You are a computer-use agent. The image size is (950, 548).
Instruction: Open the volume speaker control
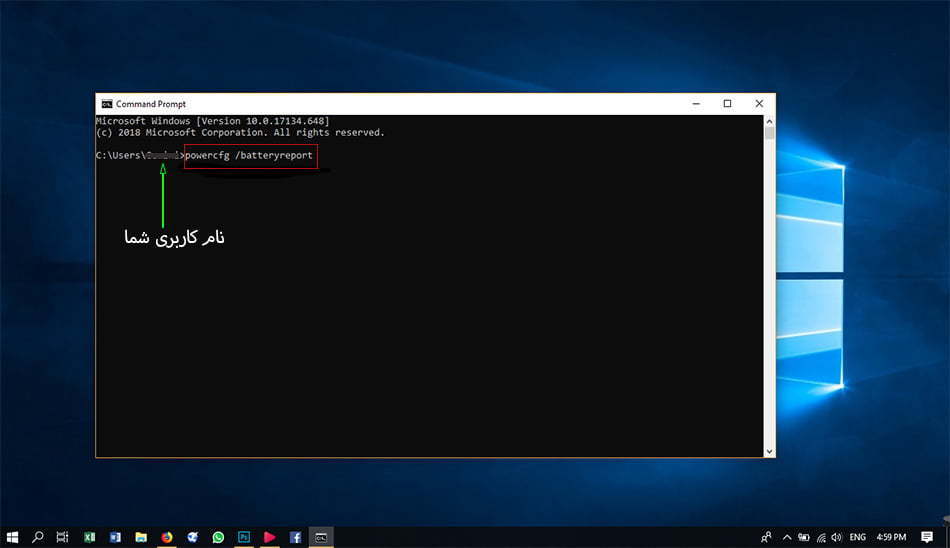click(837, 537)
